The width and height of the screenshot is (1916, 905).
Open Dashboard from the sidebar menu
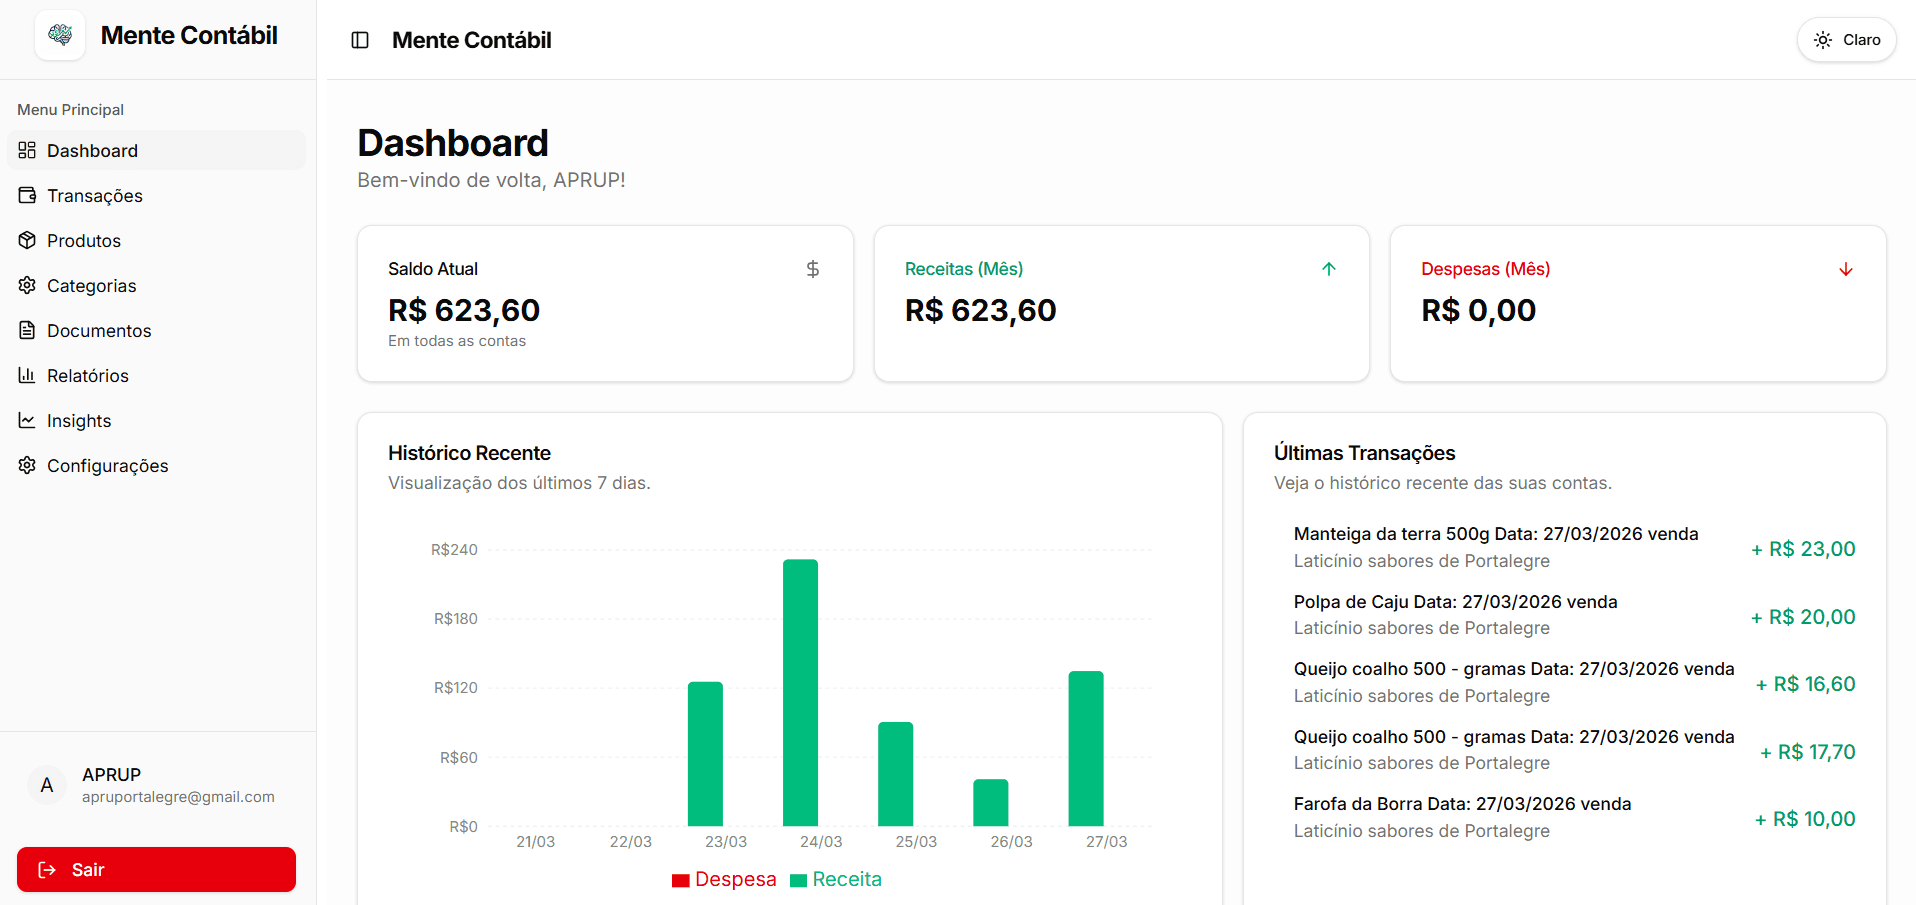pyautogui.click(x=92, y=151)
